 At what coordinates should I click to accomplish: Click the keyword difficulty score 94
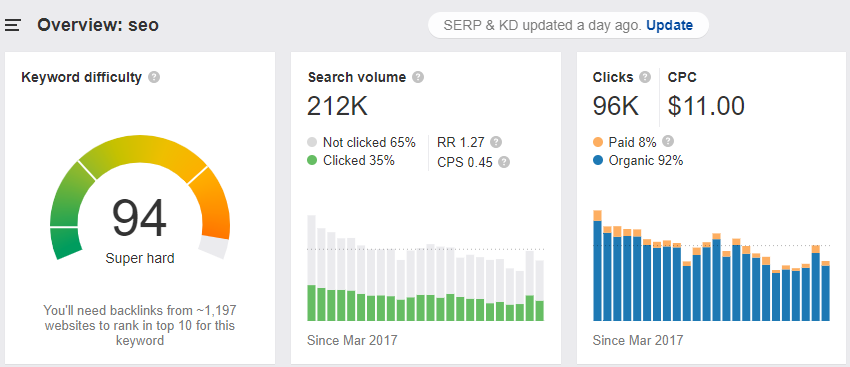tap(139, 219)
